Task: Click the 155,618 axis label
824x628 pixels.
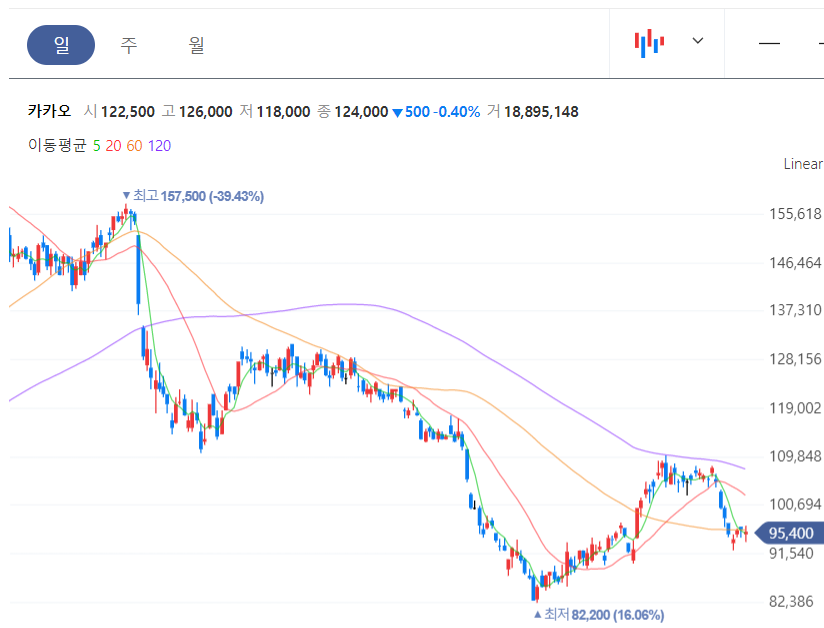Action: coord(795,214)
